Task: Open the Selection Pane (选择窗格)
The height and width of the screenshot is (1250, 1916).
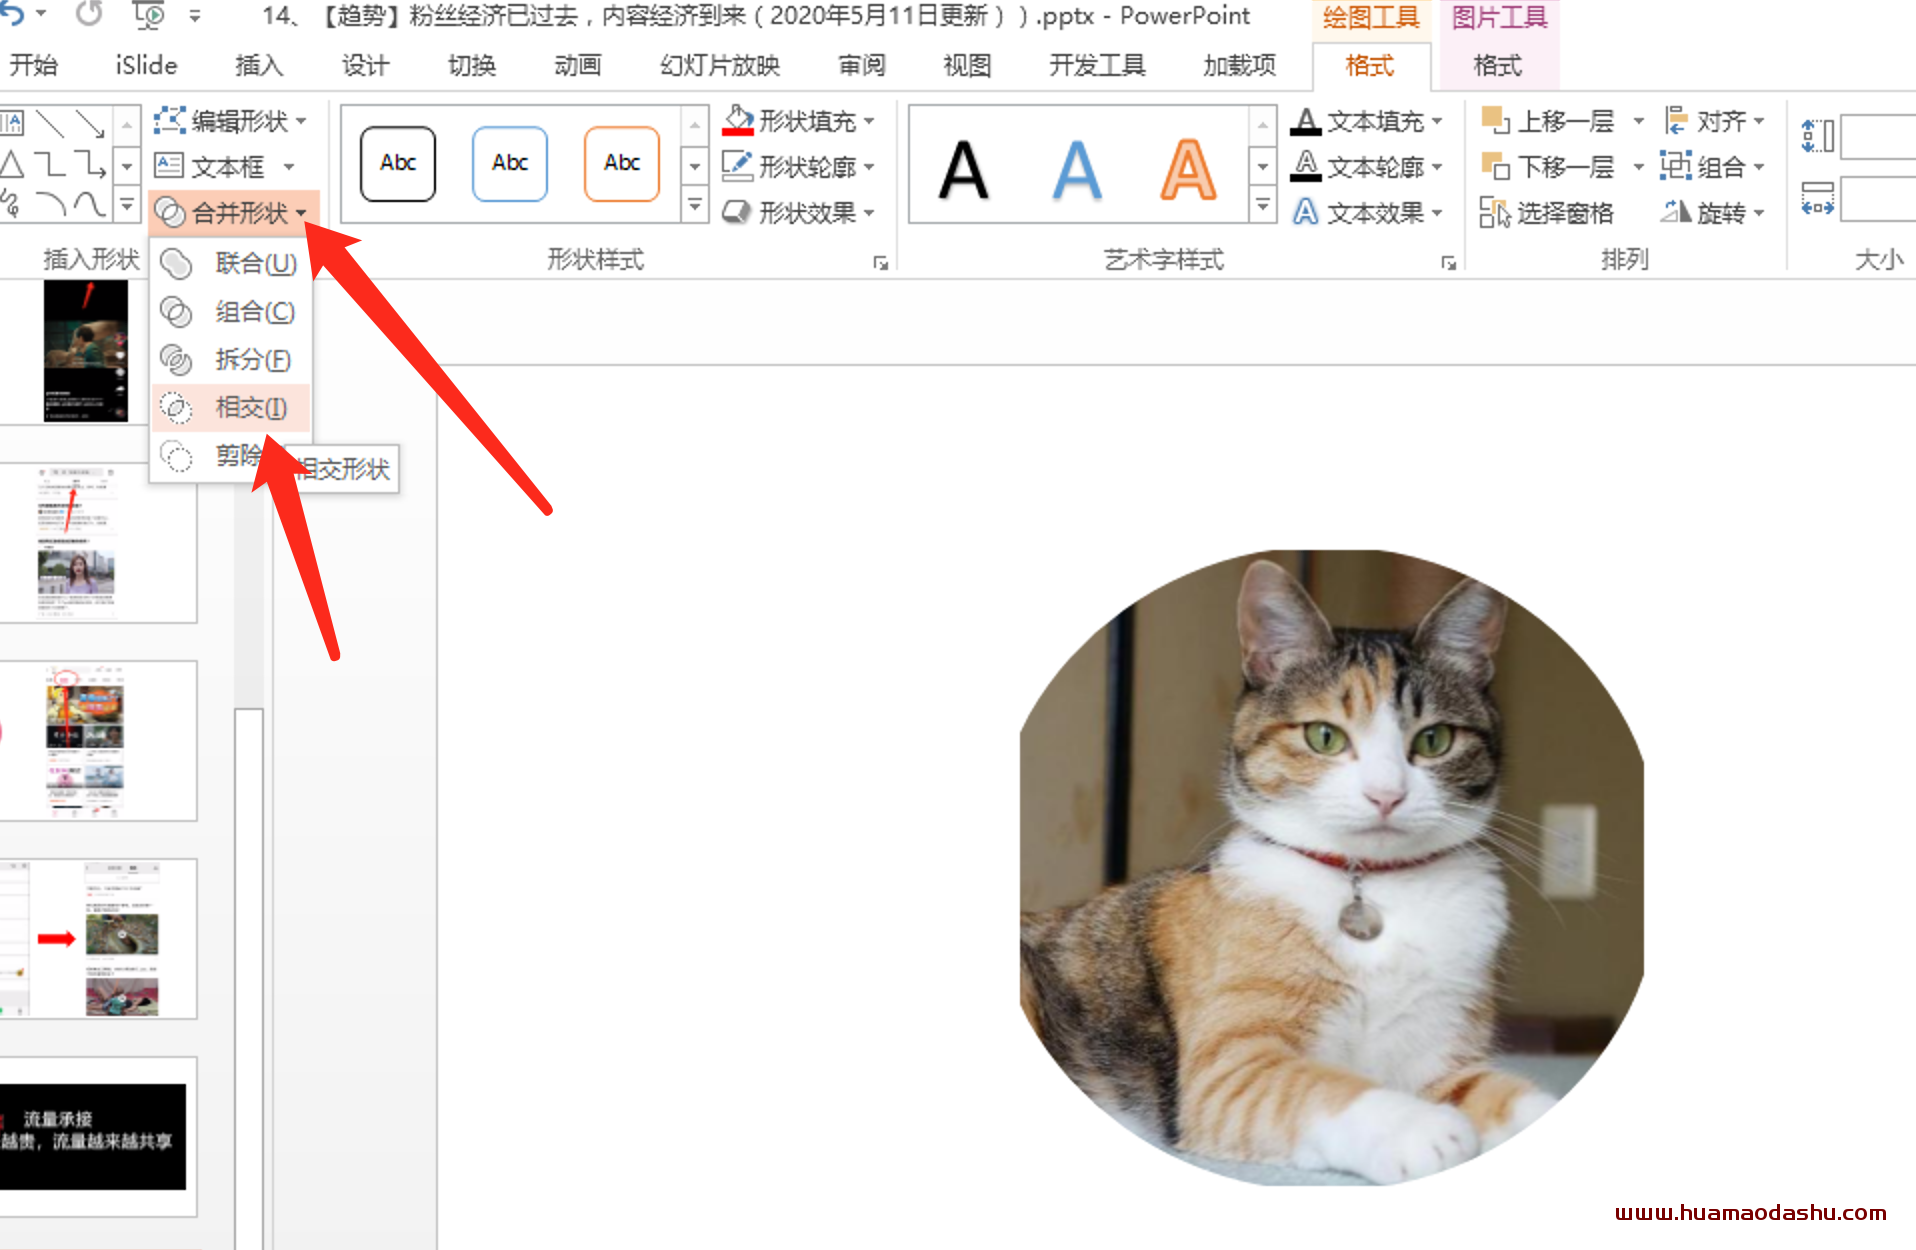Action: pos(1546,213)
